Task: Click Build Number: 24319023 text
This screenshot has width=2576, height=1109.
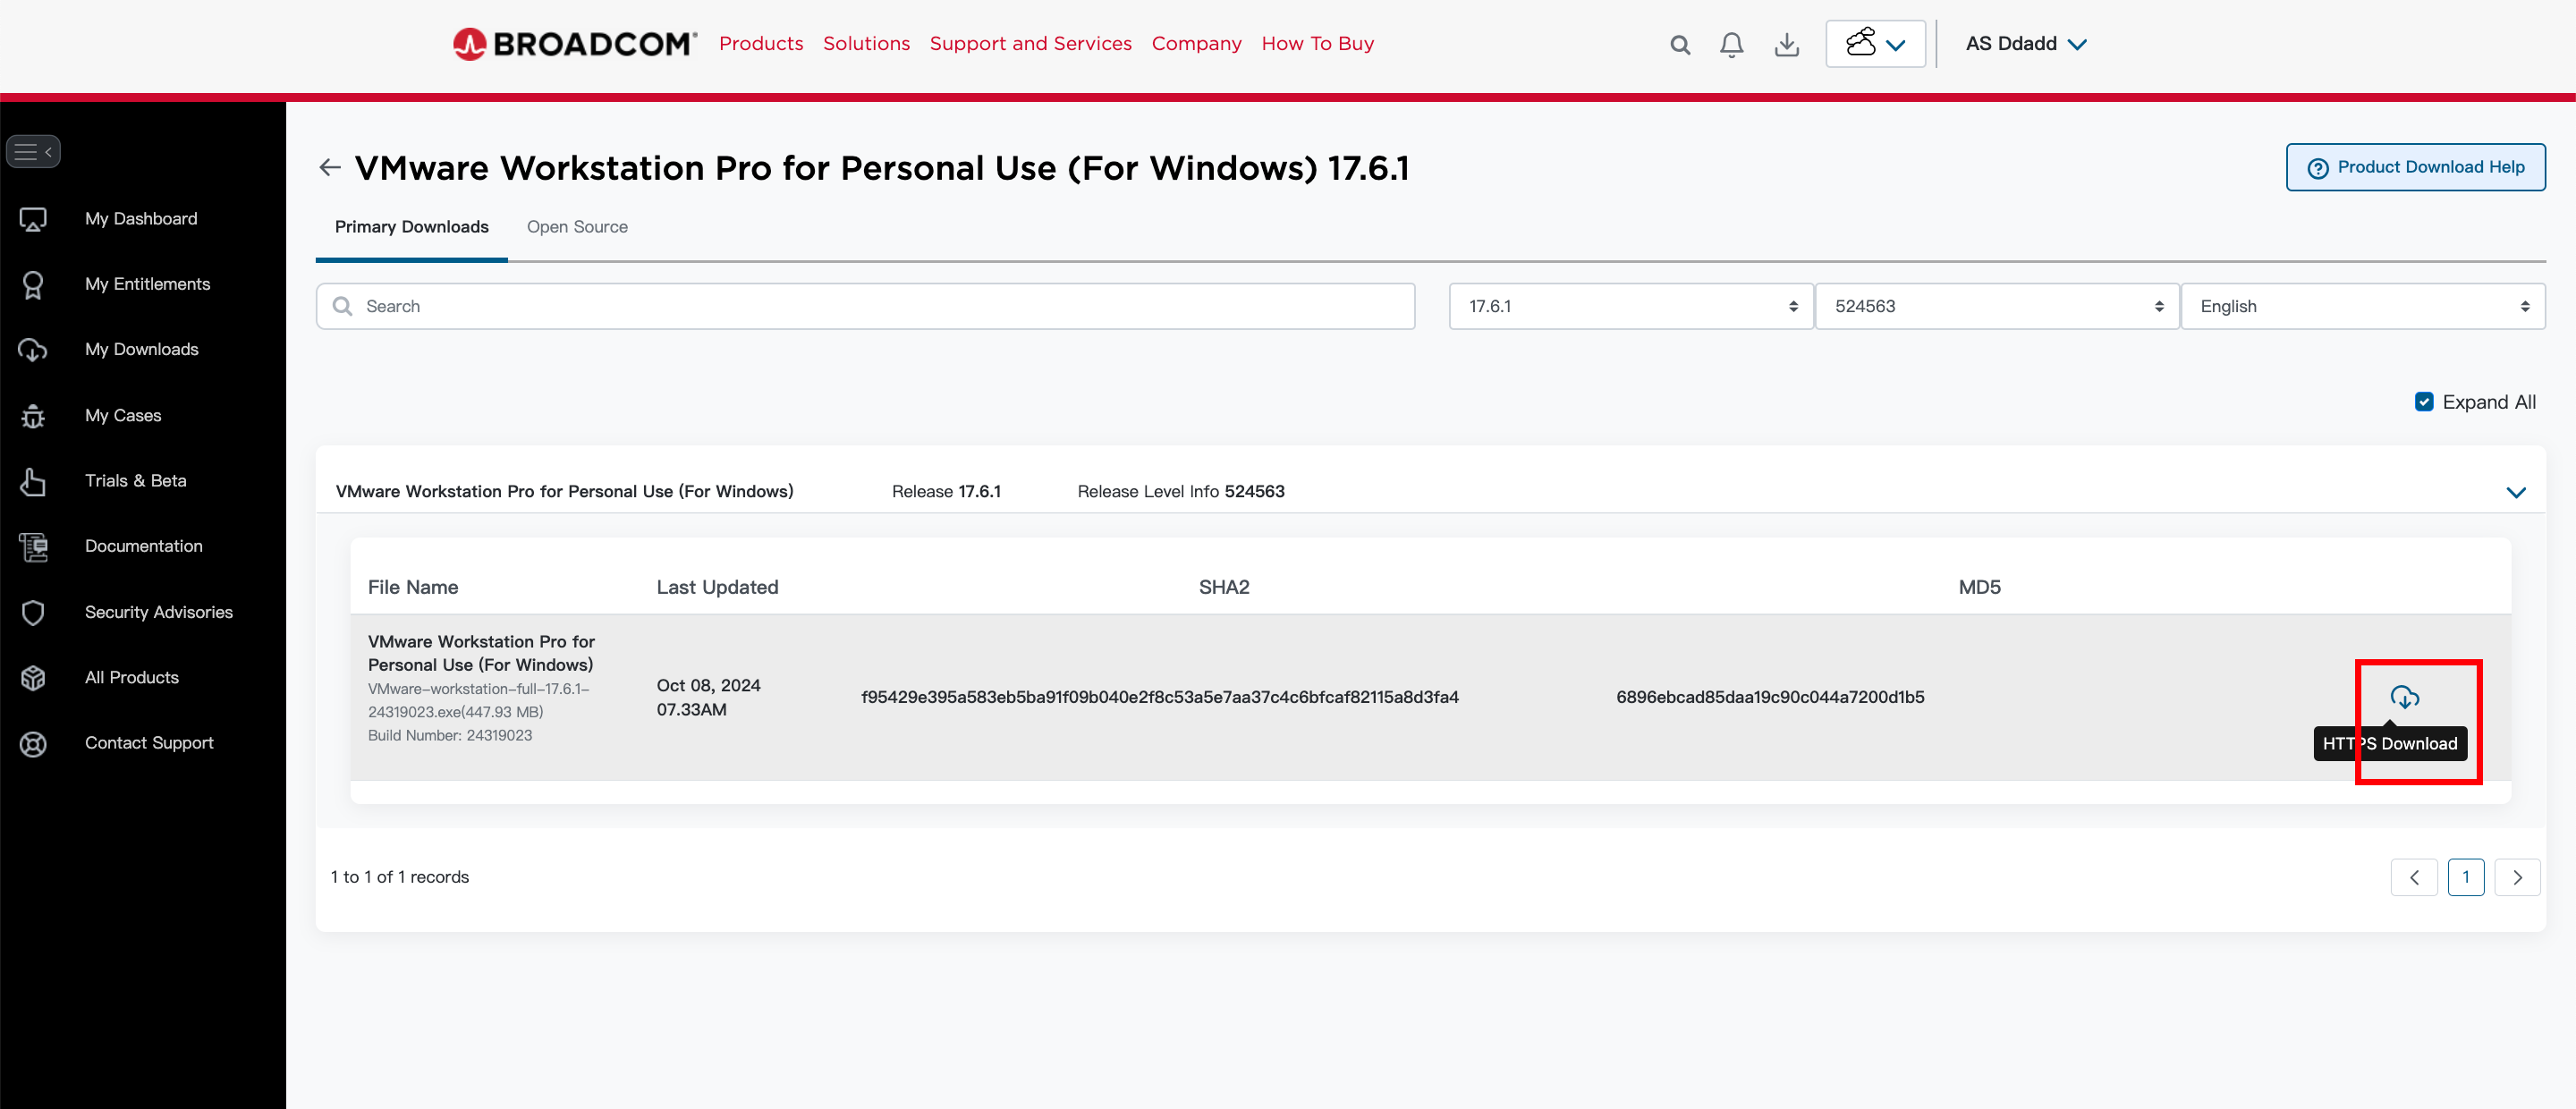Action: 450,736
